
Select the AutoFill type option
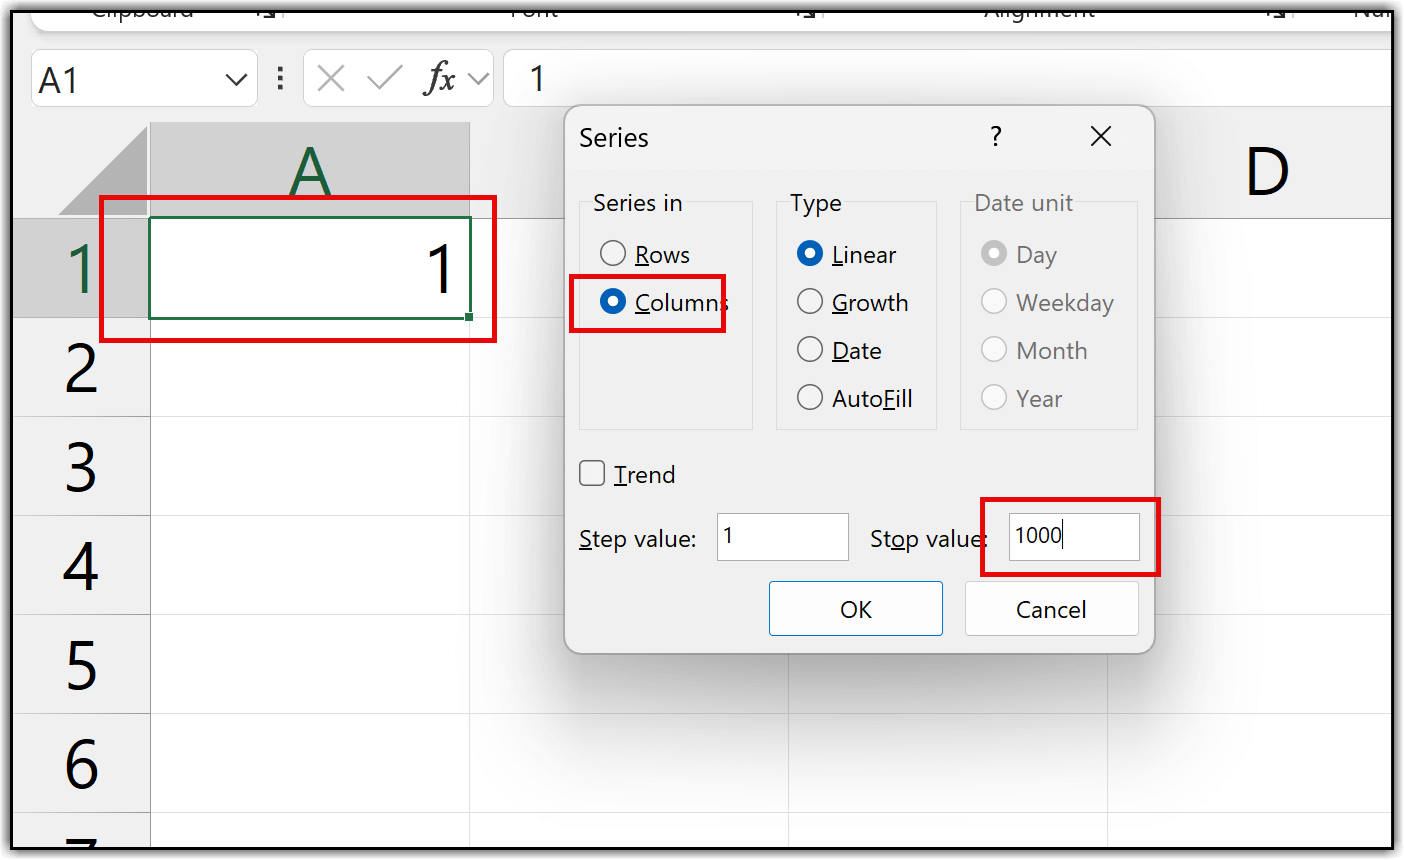coord(810,398)
